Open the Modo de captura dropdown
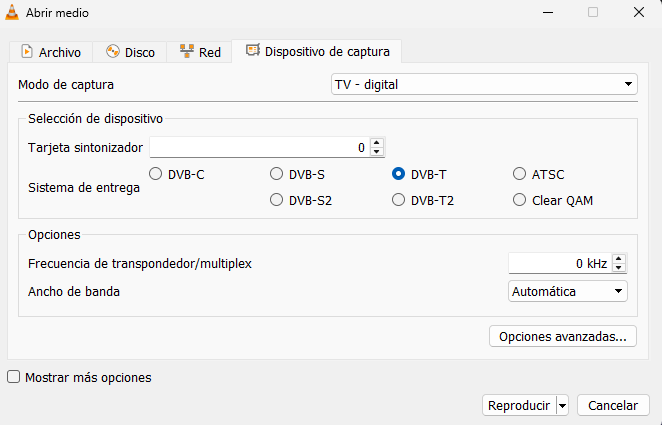 click(483, 84)
